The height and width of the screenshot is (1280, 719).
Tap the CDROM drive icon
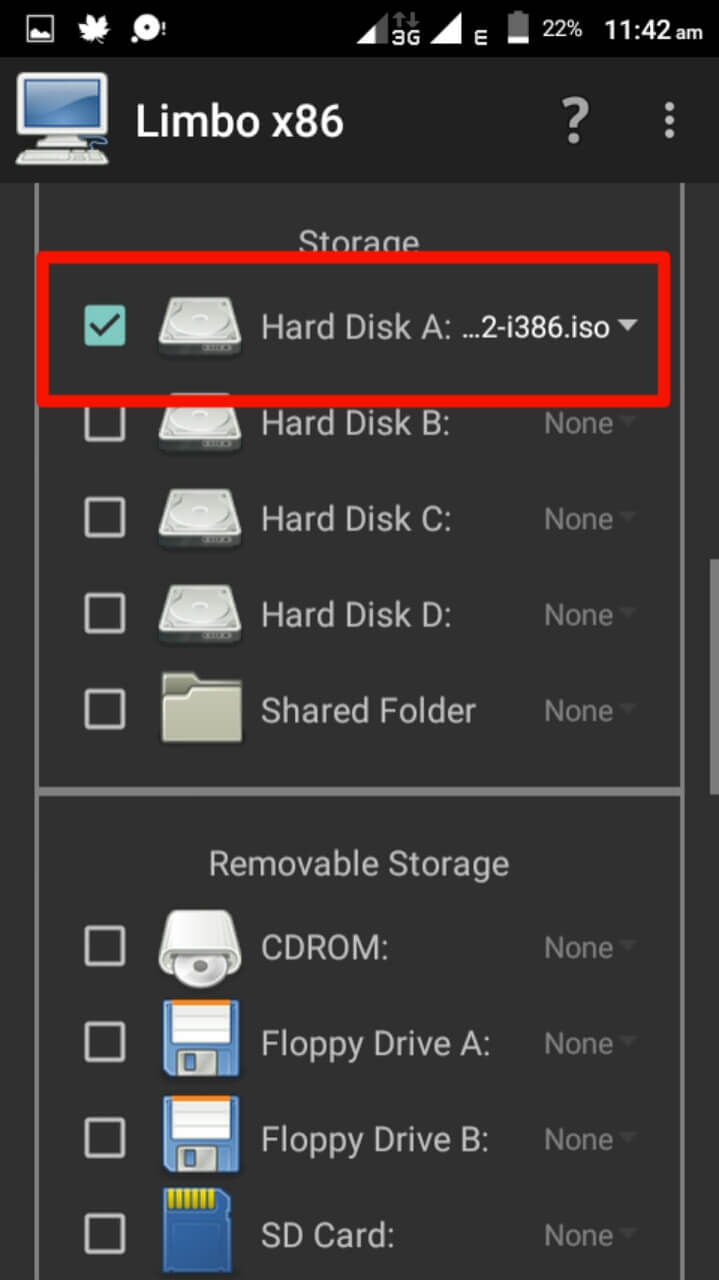[x=200, y=946]
